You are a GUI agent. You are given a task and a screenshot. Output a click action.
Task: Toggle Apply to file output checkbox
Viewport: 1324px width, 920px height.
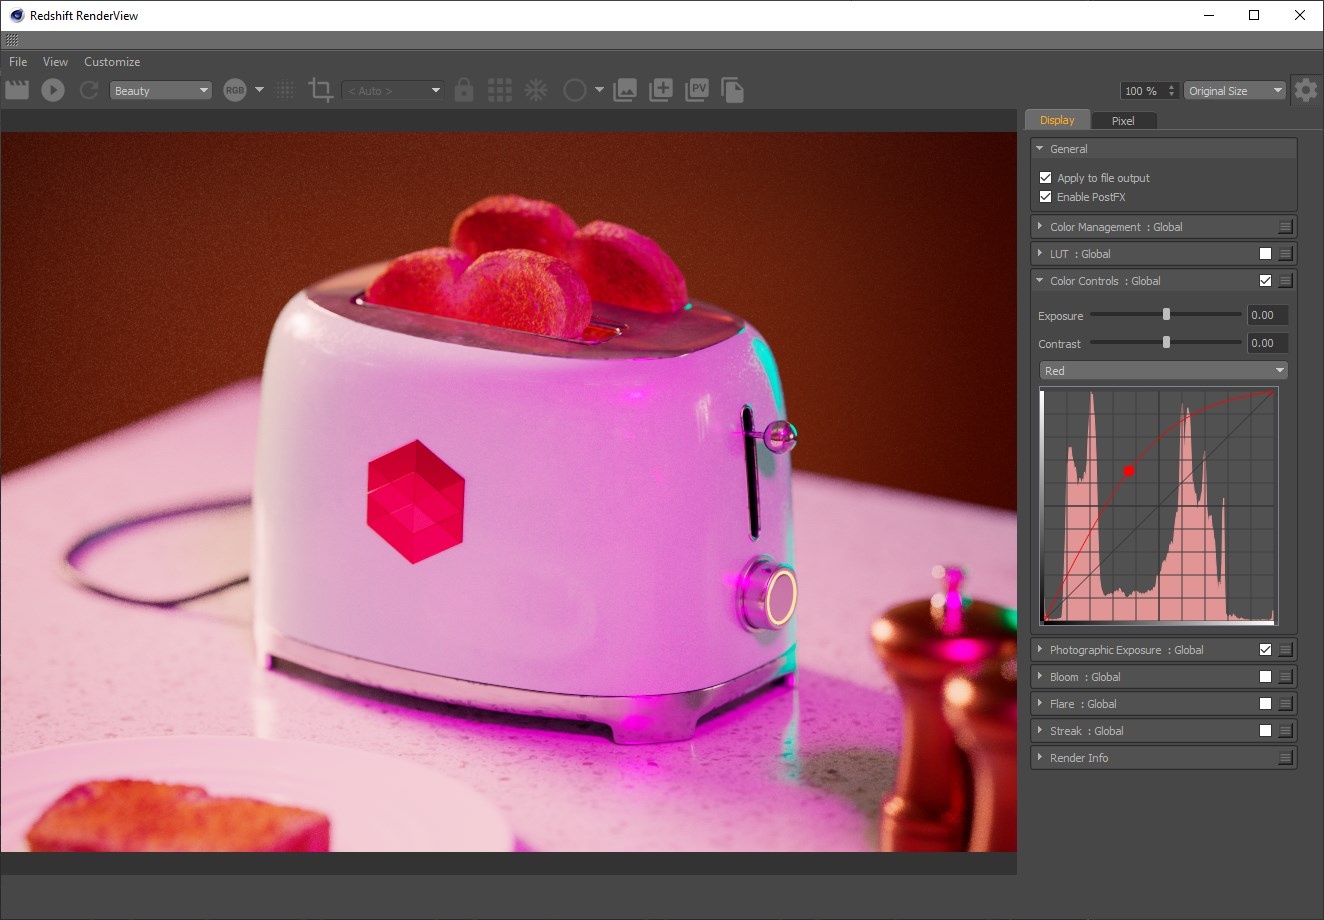pos(1046,178)
